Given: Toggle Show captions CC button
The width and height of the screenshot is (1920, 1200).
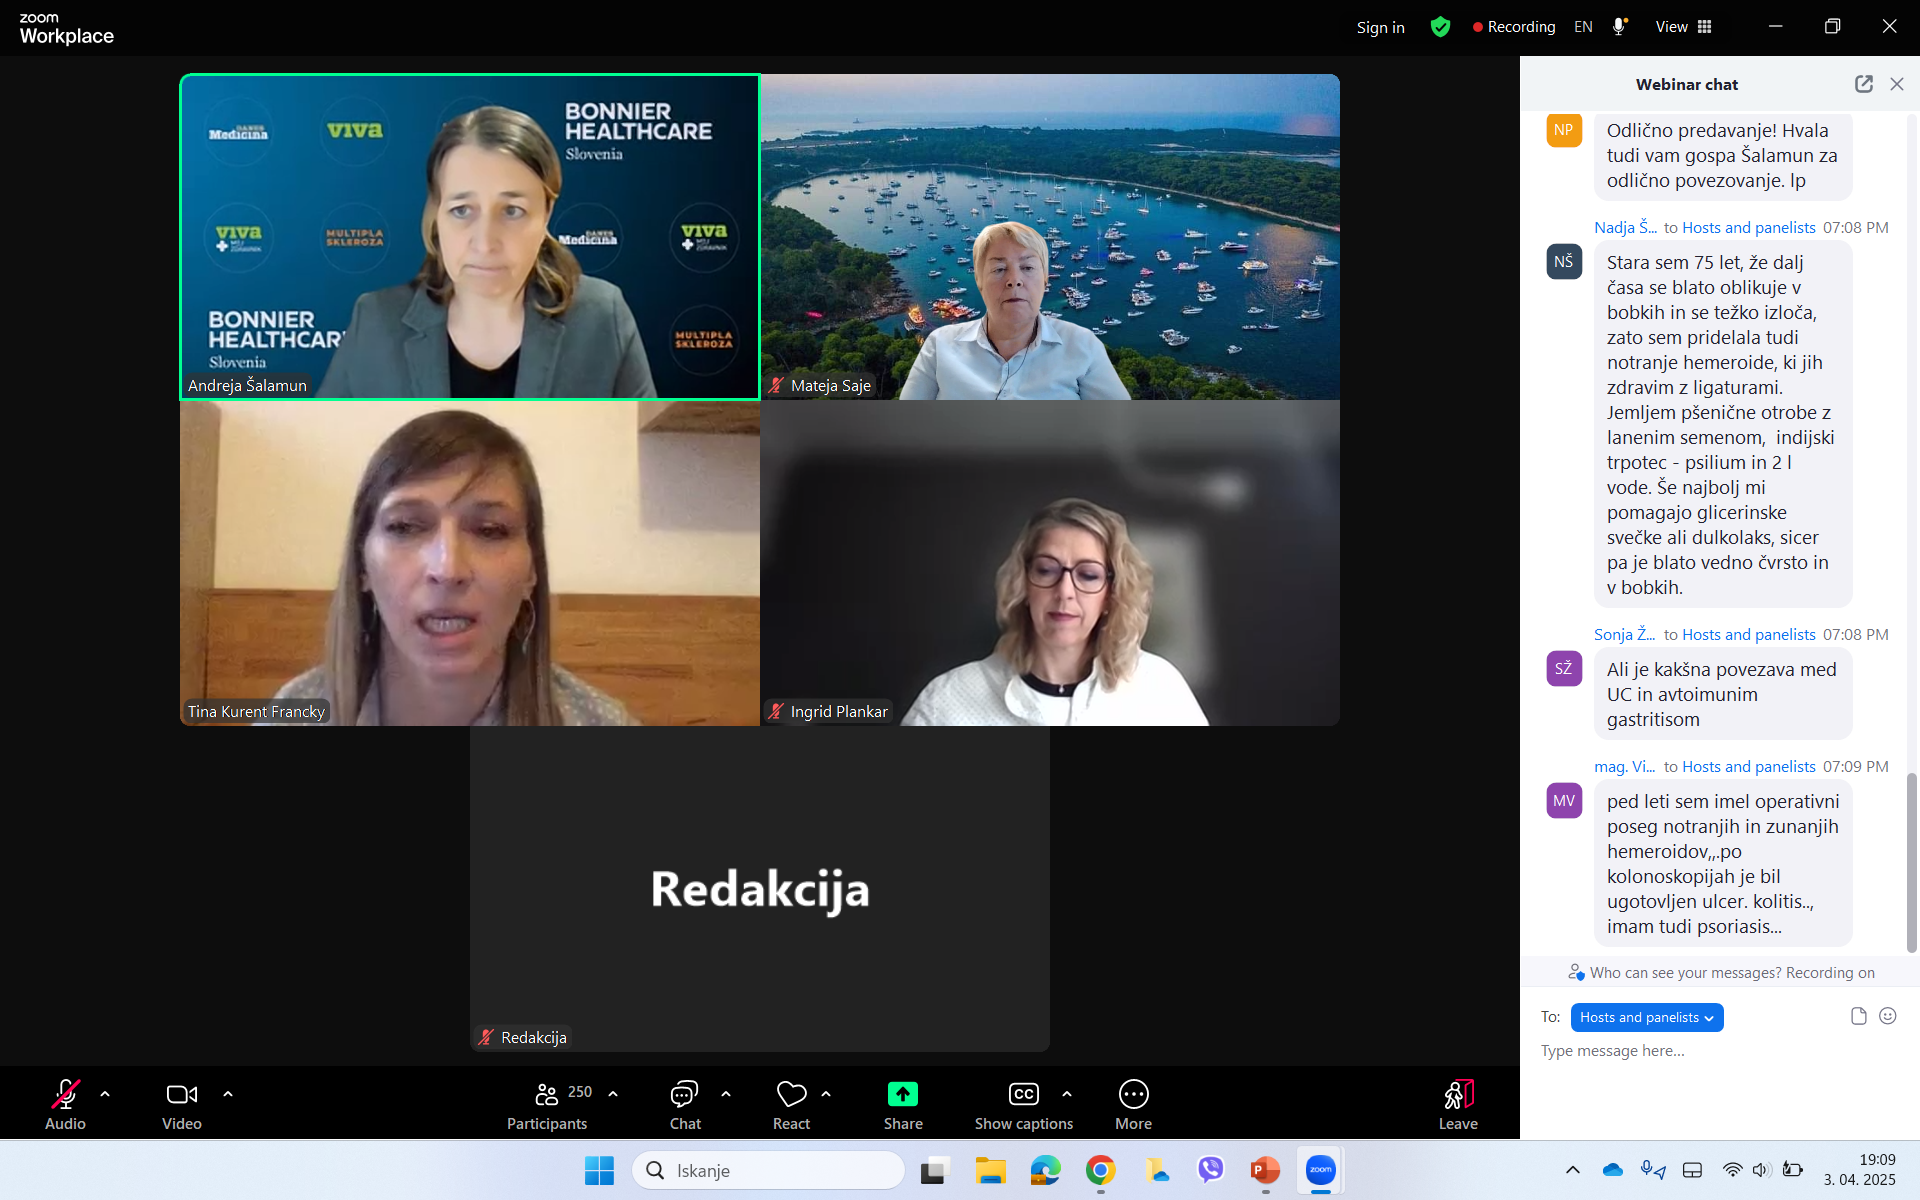Looking at the screenshot, I should (x=1023, y=1095).
